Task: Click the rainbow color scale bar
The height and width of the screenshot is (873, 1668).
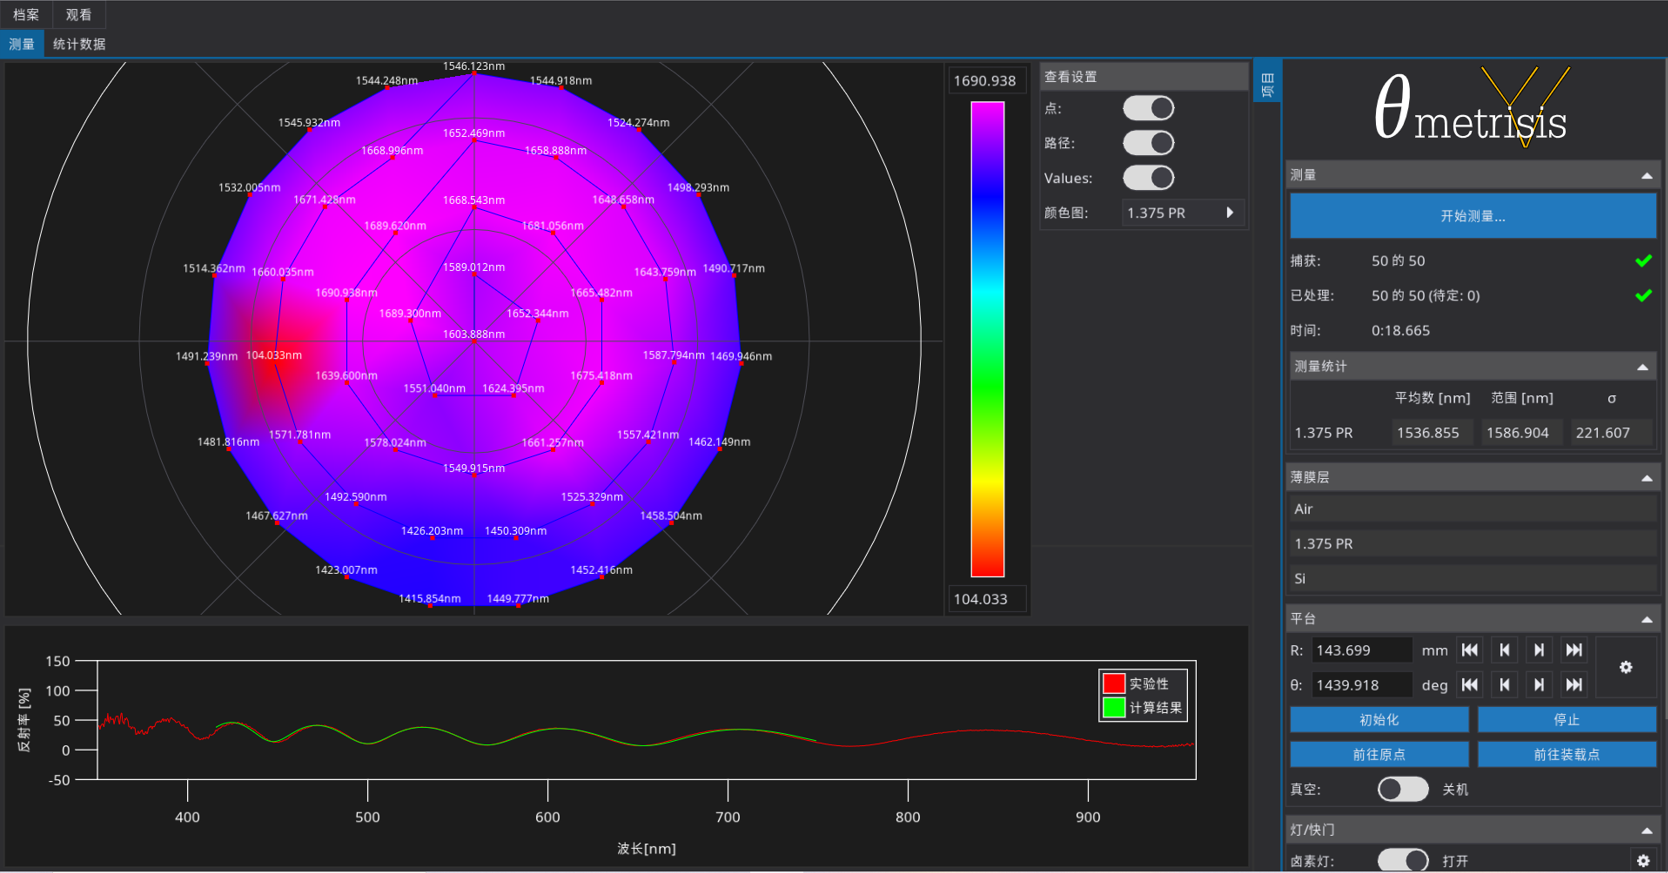Action: click(987, 339)
